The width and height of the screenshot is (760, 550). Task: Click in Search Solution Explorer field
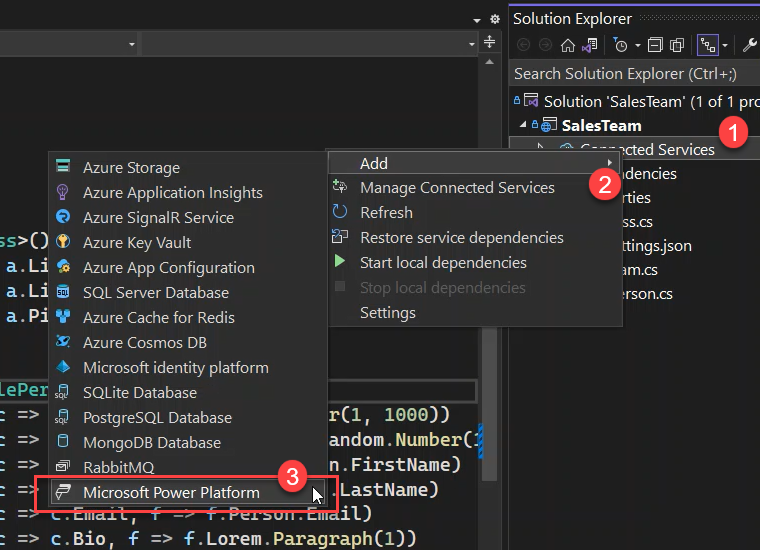tap(634, 74)
